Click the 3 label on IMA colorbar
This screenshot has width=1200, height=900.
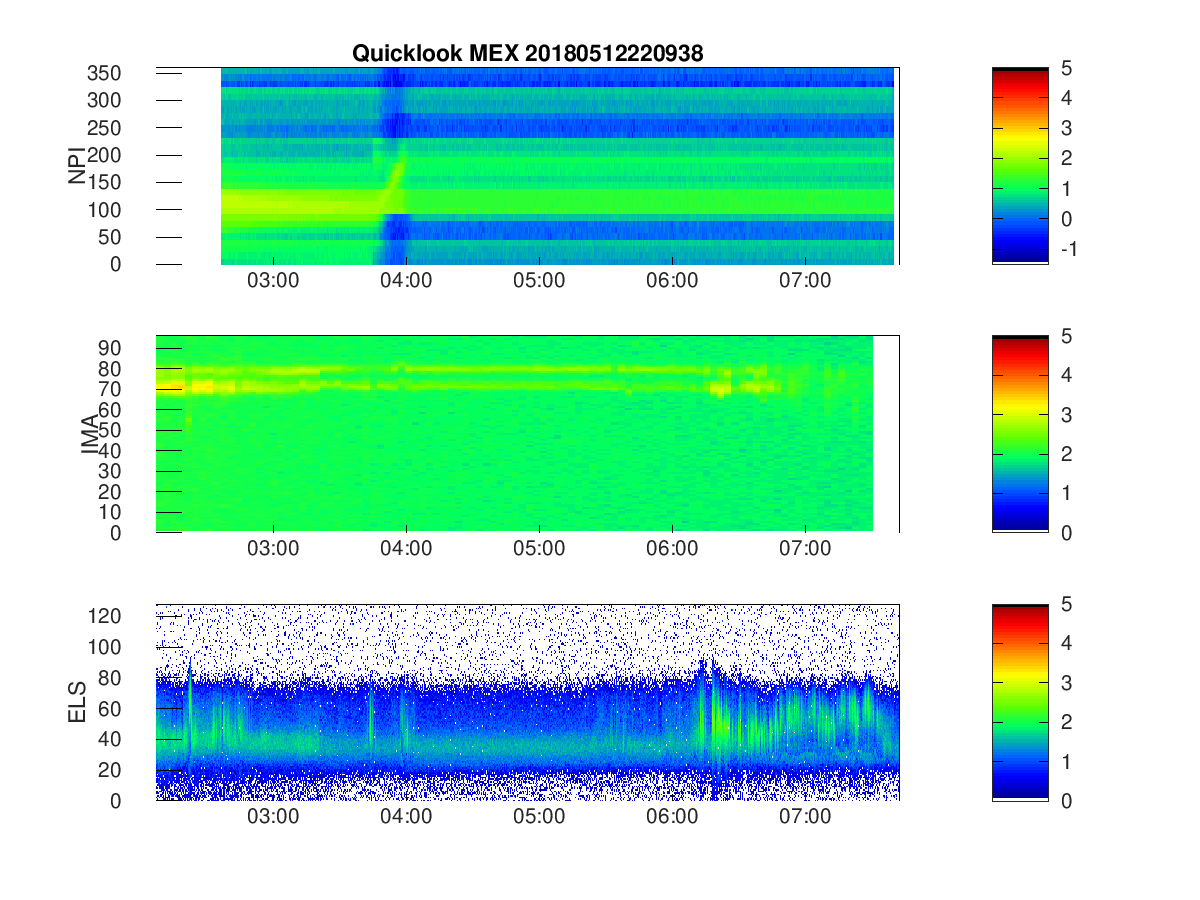[x=1065, y=414]
